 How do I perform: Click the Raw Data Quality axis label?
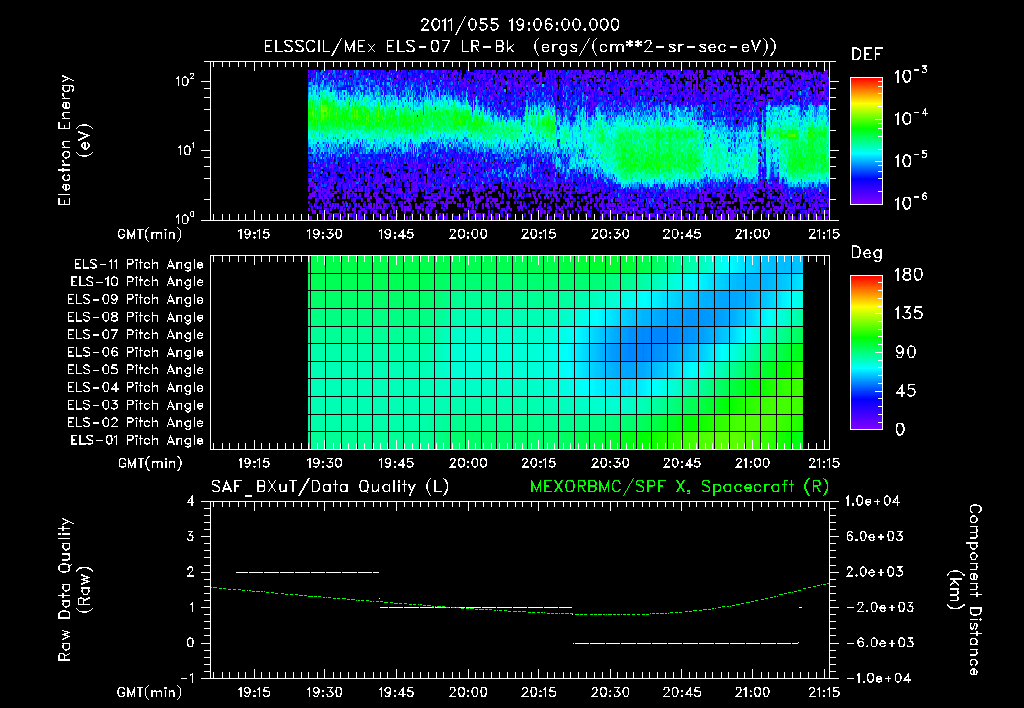coord(74,590)
